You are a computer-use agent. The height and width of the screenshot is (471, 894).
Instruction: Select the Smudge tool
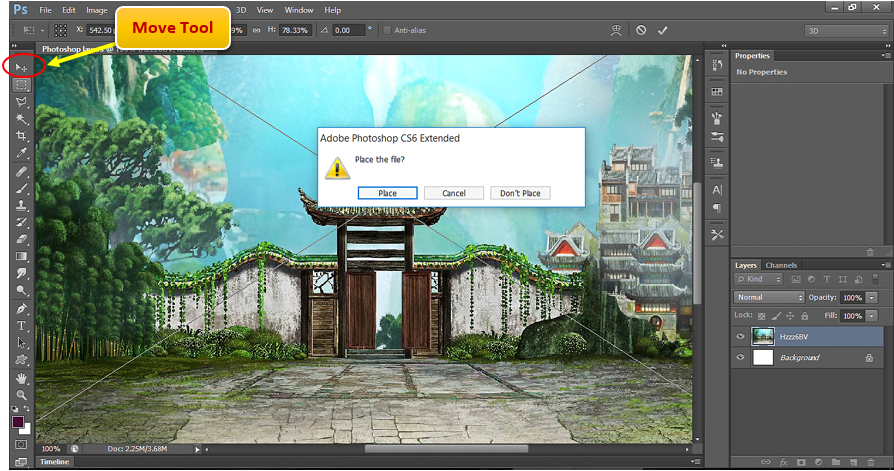(x=21, y=274)
